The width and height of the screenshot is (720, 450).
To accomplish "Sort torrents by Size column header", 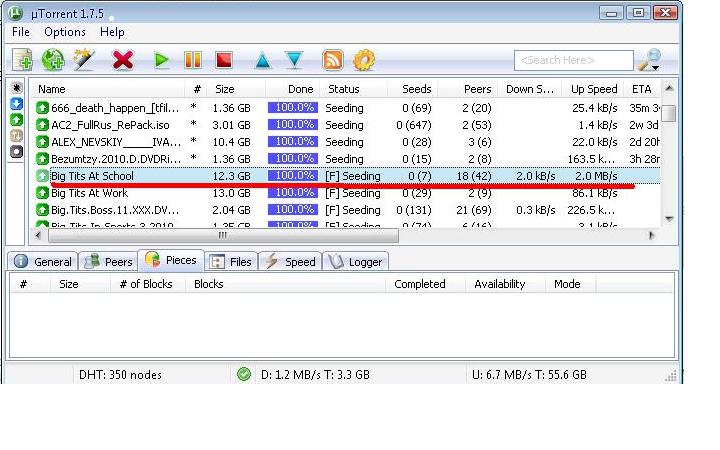I will pyautogui.click(x=225, y=89).
